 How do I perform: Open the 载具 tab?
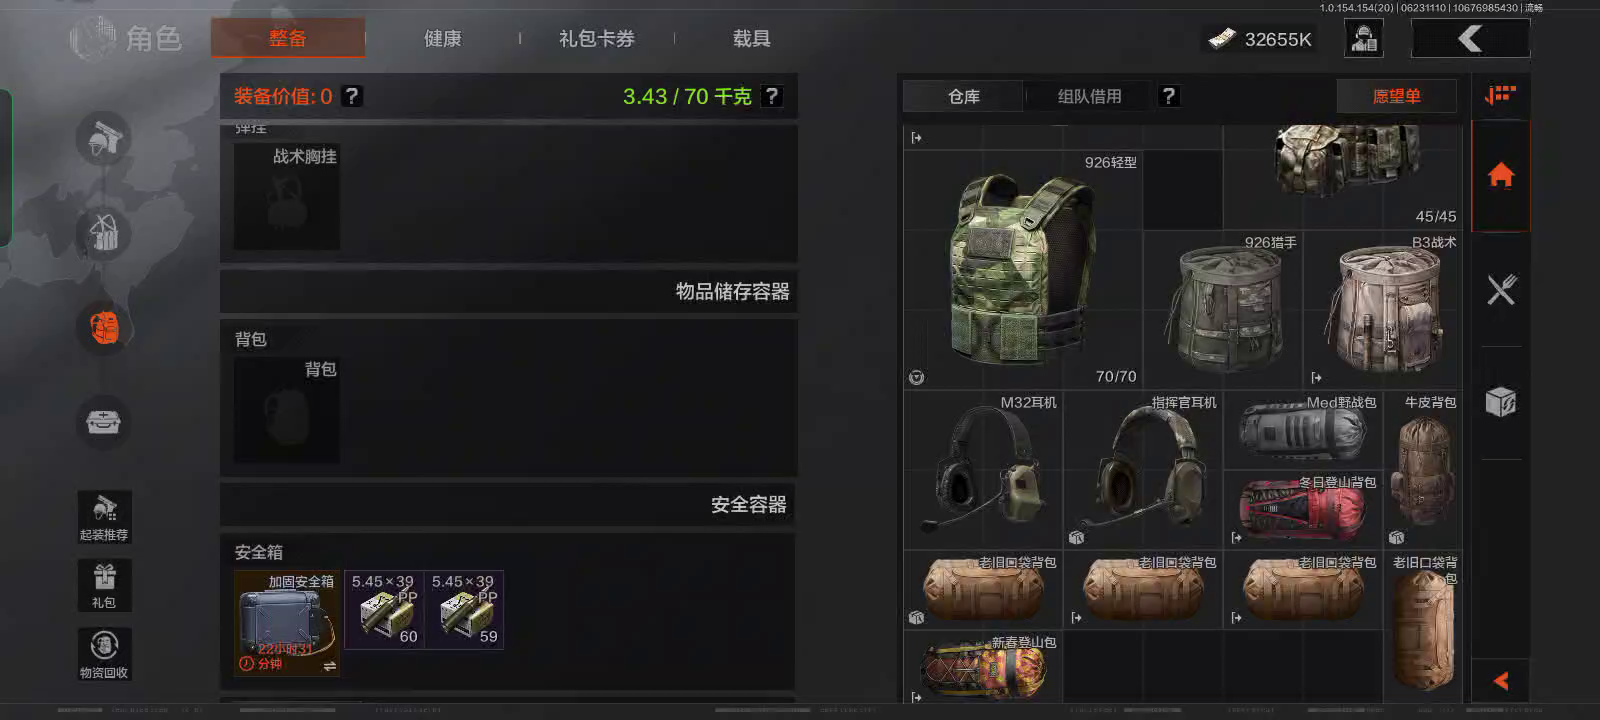tap(751, 39)
